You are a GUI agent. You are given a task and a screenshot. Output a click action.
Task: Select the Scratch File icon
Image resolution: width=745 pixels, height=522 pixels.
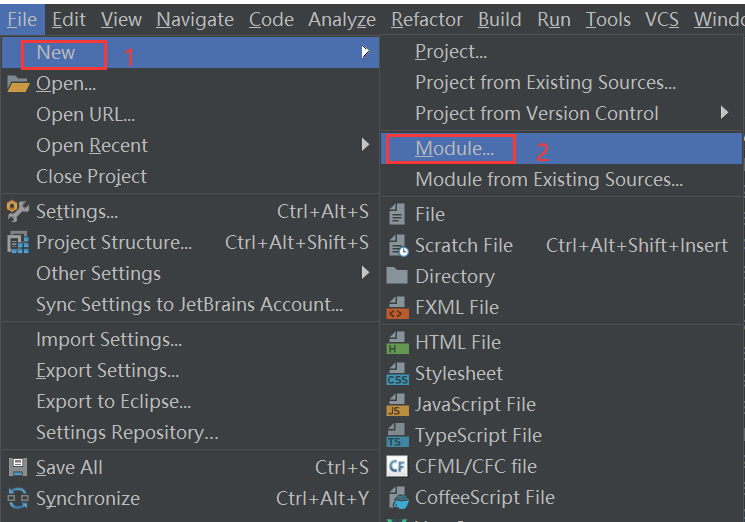(398, 246)
